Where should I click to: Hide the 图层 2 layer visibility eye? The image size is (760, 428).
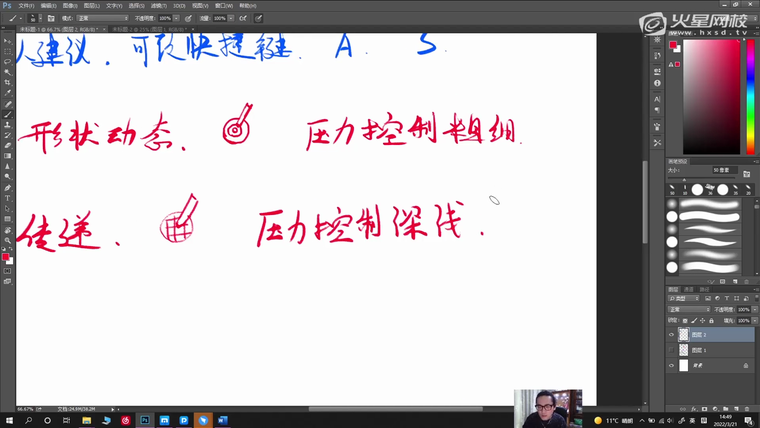click(x=671, y=335)
